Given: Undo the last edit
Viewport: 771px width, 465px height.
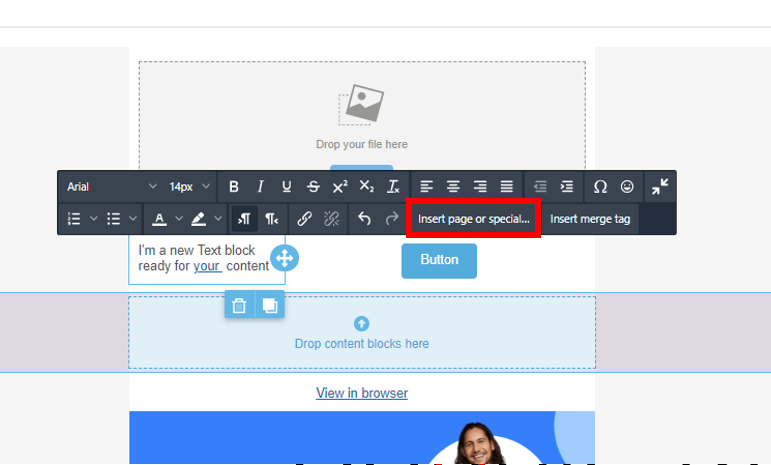Looking at the screenshot, I should point(365,219).
